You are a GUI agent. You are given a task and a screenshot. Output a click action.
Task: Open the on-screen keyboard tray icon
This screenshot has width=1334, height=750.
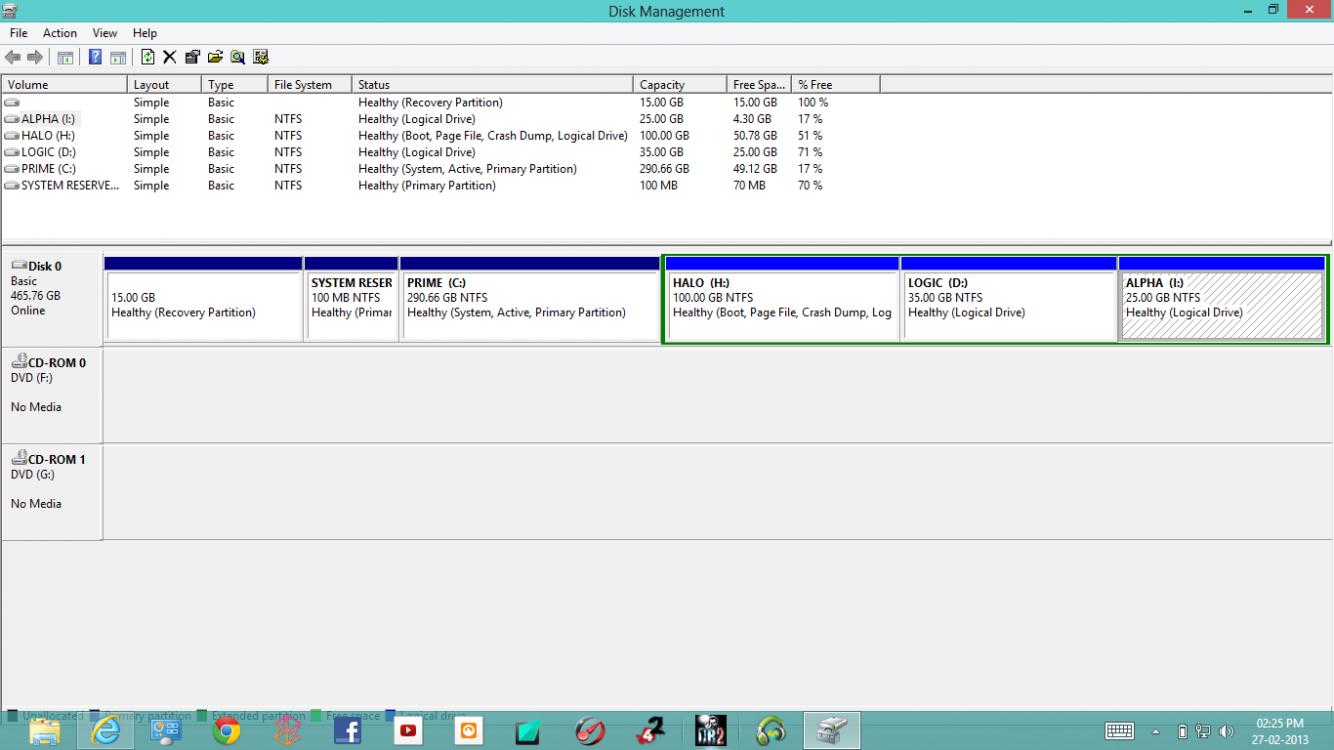1119,731
